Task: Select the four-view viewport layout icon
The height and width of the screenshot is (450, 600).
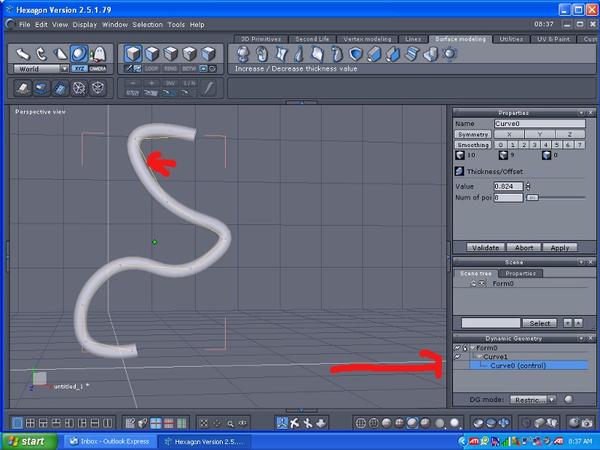Action: tap(30, 423)
